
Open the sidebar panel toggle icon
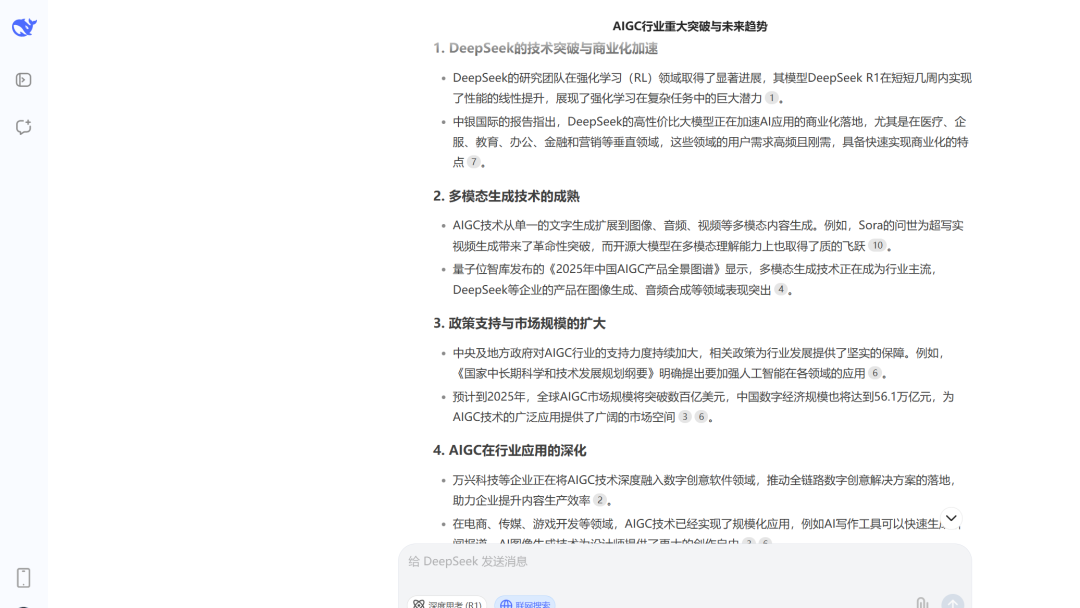pos(23,80)
